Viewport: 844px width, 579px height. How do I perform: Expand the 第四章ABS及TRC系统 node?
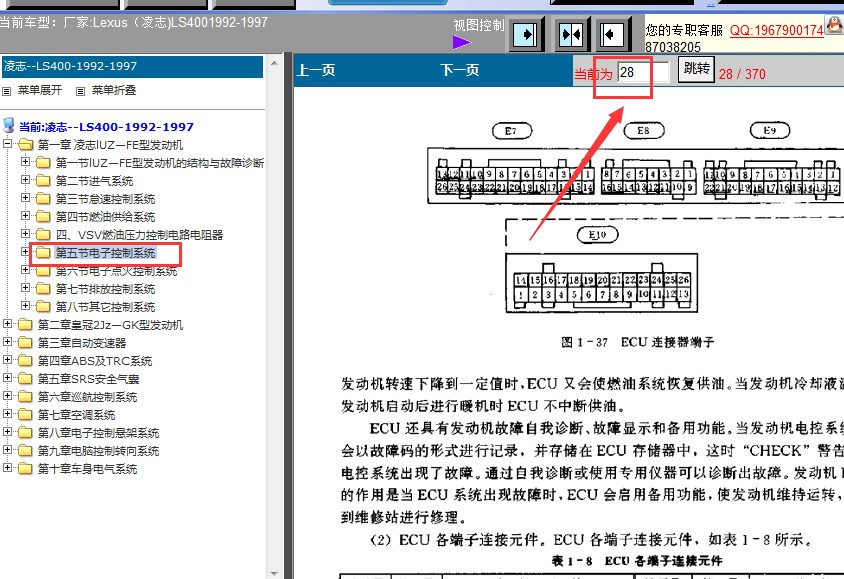point(8,359)
